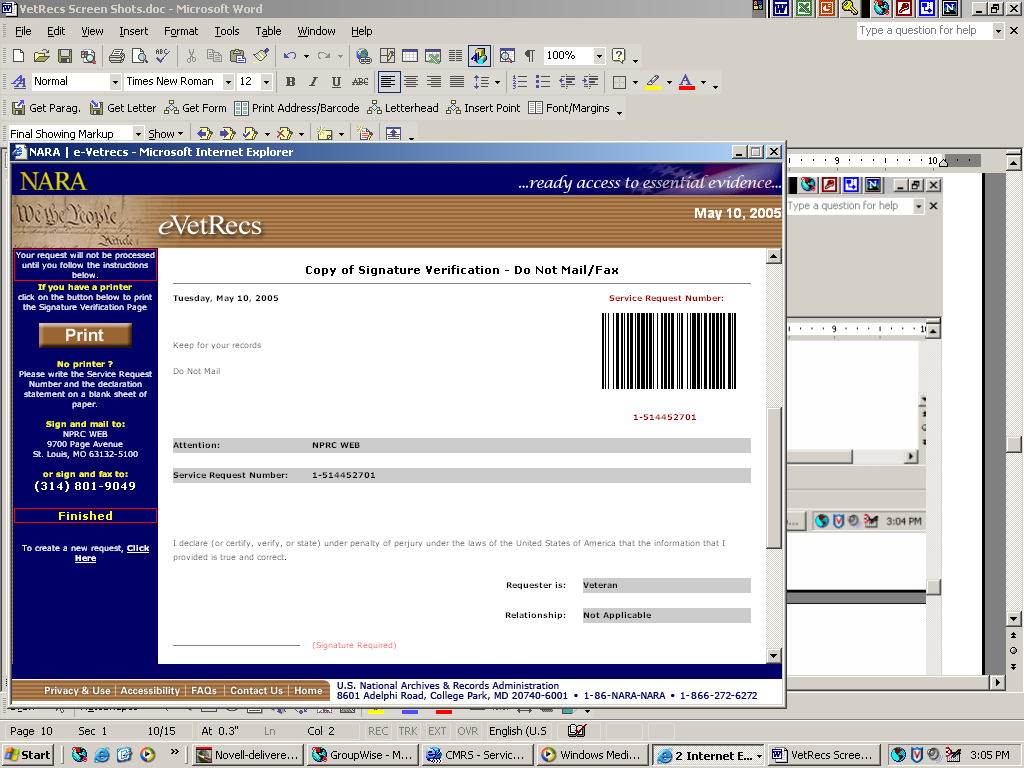The height and width of the screenshot is (768, 1024).
Task: Click the Print icon in Word toolbar
Action: click(x=116, y=56)
